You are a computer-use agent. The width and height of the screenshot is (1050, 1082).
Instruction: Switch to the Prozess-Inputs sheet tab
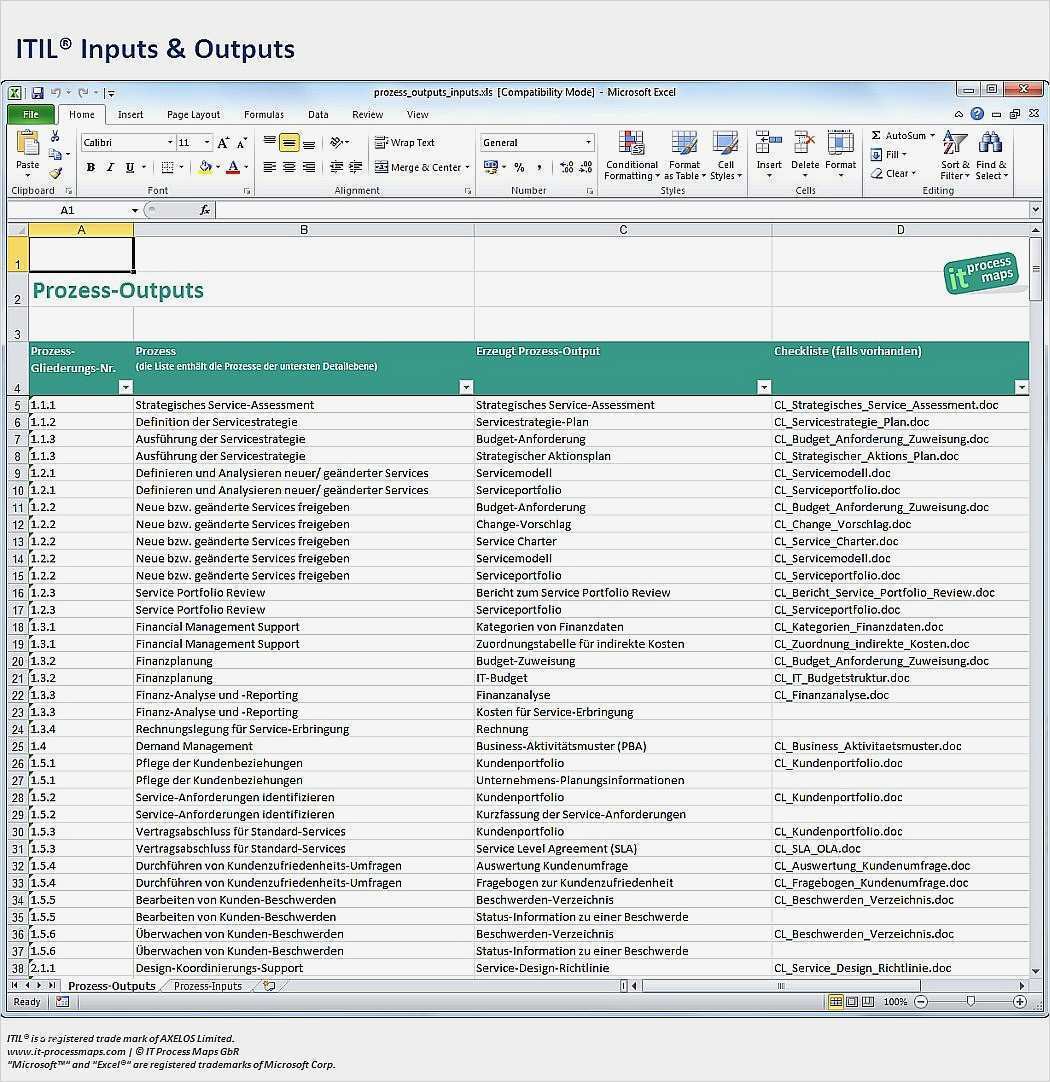coord(208,986)
